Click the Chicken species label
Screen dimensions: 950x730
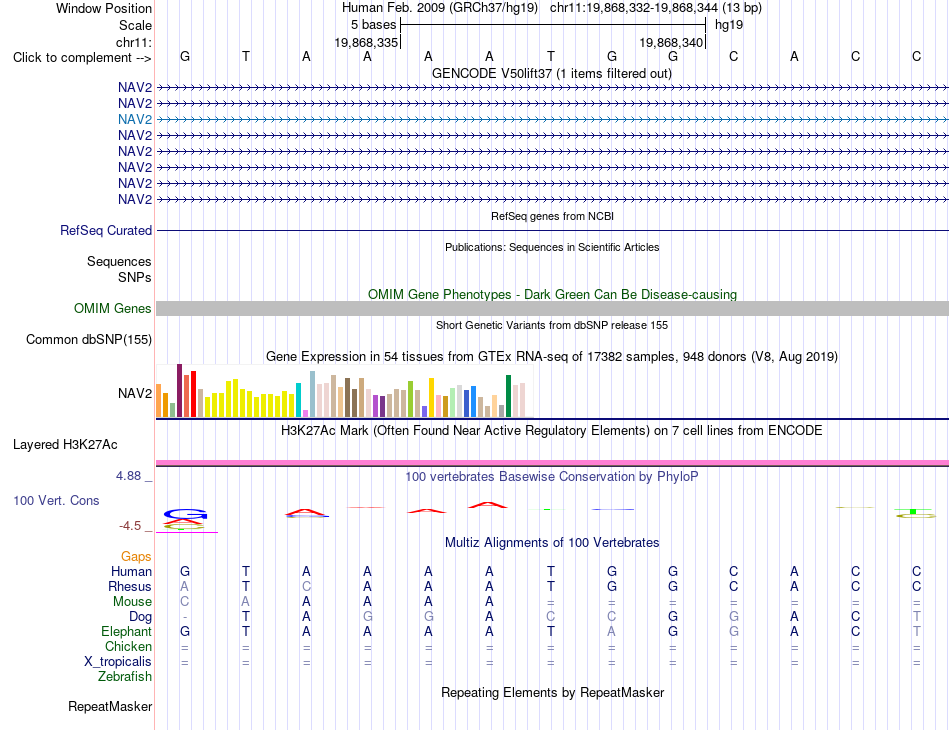coord(128,646)
